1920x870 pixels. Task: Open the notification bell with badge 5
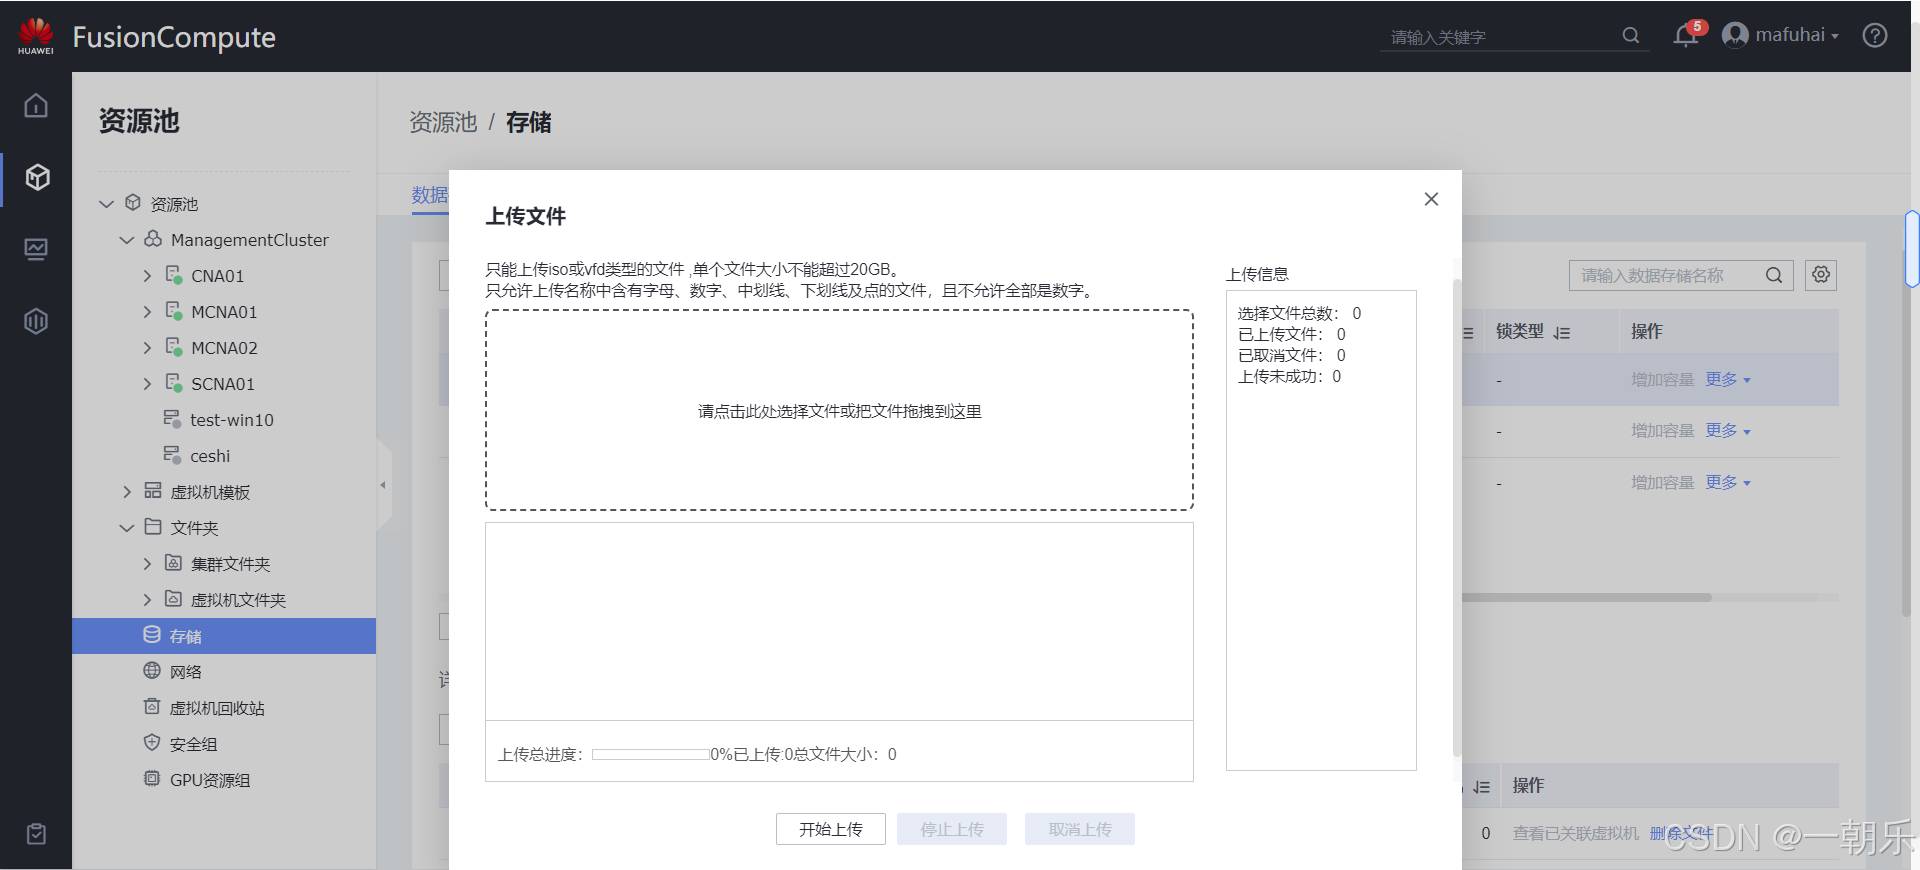[1686, 35]
